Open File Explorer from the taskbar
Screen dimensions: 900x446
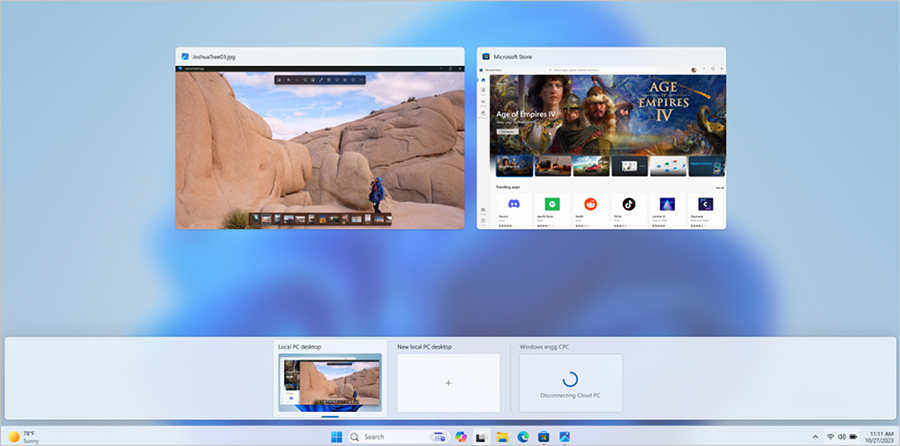pyautogui.click(x=502, y=437)
